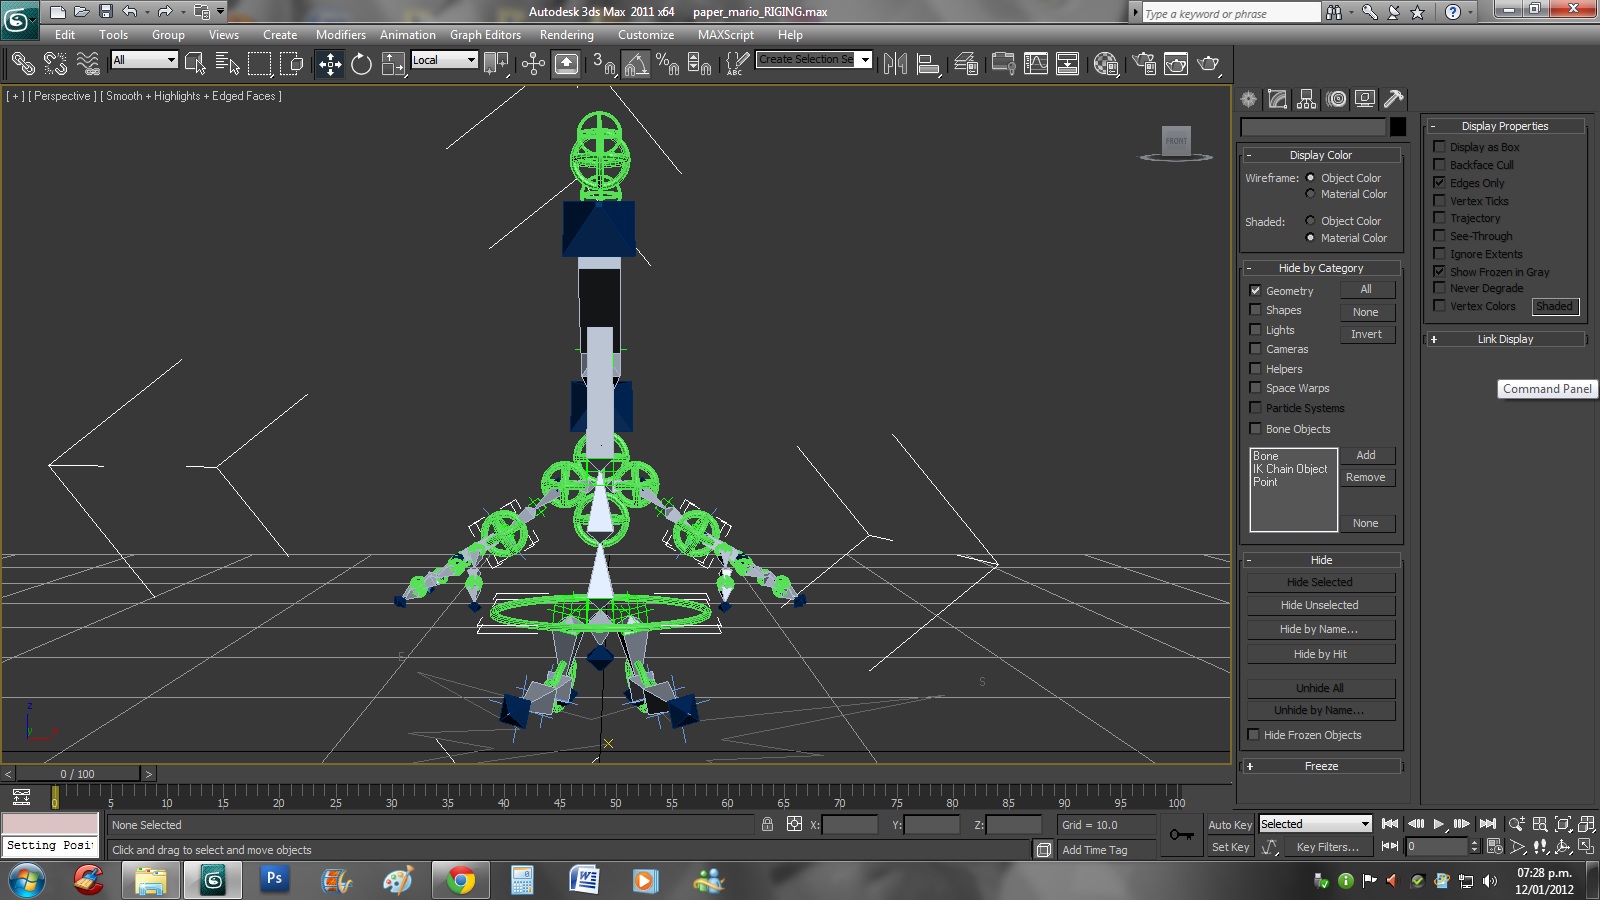The height and width of the screenshot is (900, 1600).
Task: Toggle Percent Snap in the toolbar
Action: (667, 64)
